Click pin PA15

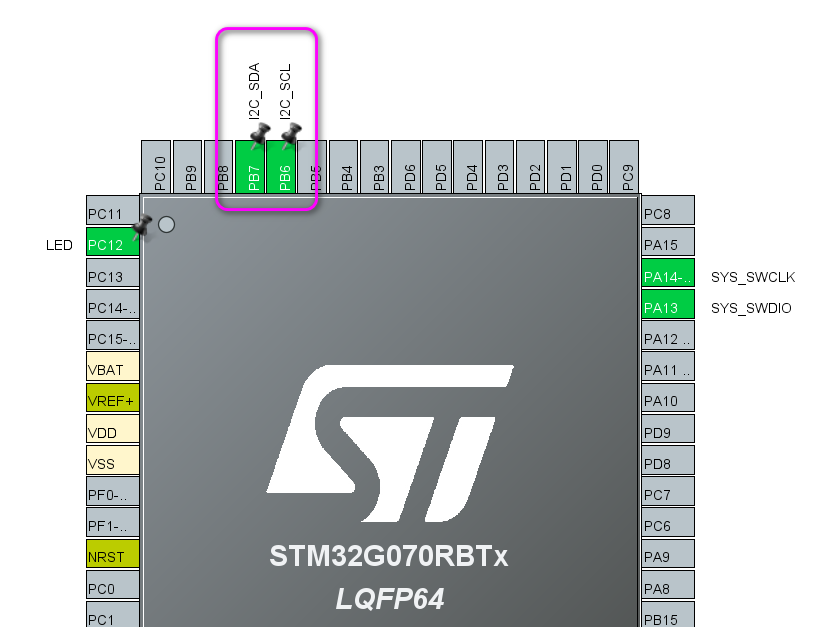point(668,242)
